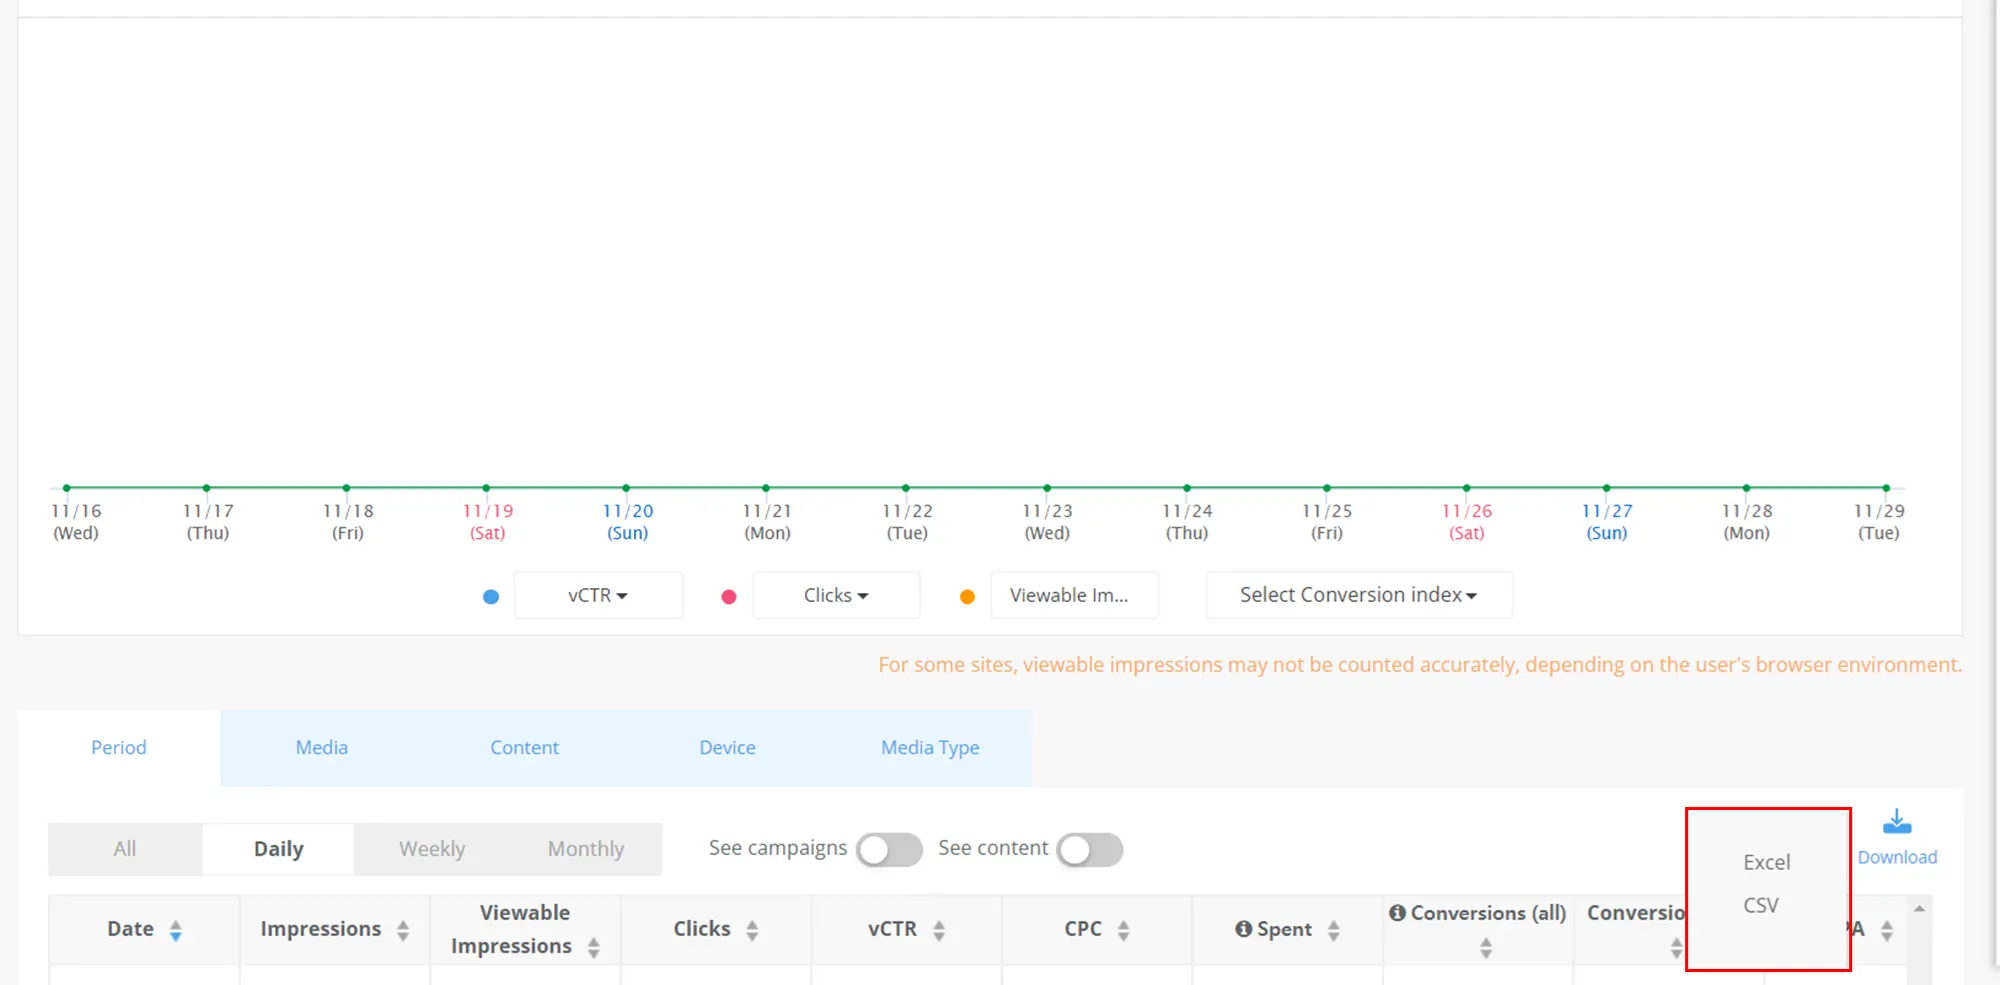Click the blue vCTR legend dot
The image size is (2000, 985).
491,597
